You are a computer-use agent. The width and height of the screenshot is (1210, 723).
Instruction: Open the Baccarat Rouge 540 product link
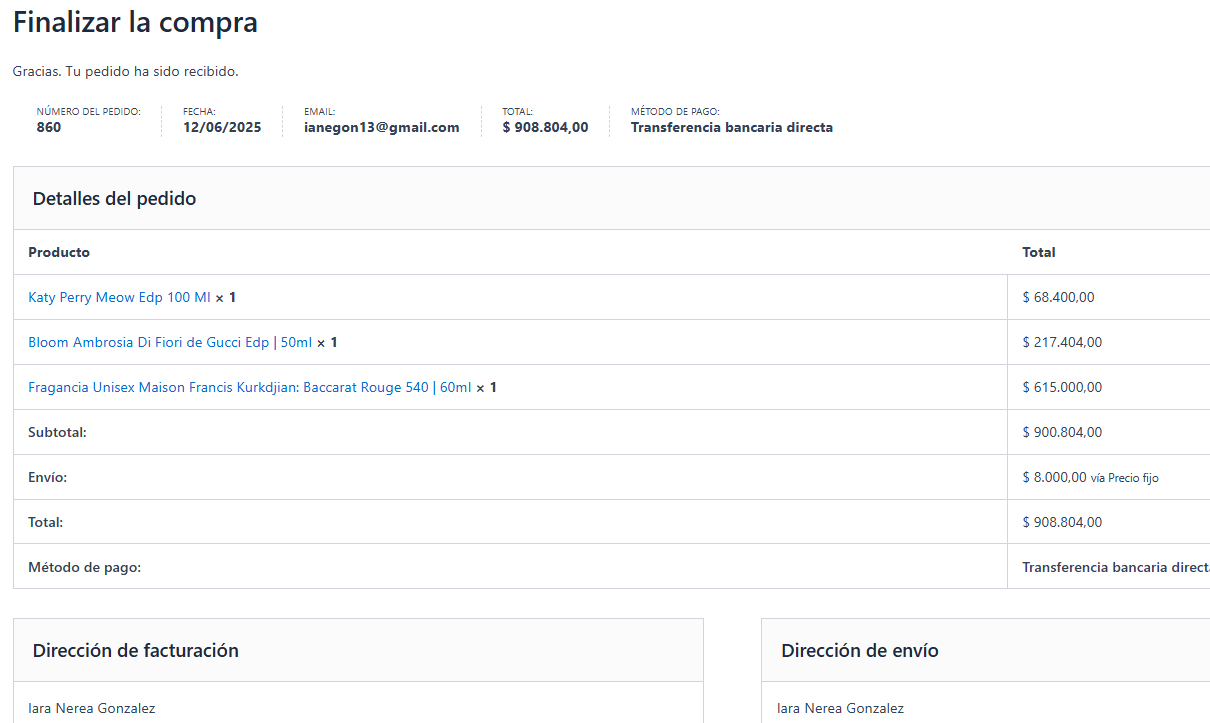click(x=249, y=387)
